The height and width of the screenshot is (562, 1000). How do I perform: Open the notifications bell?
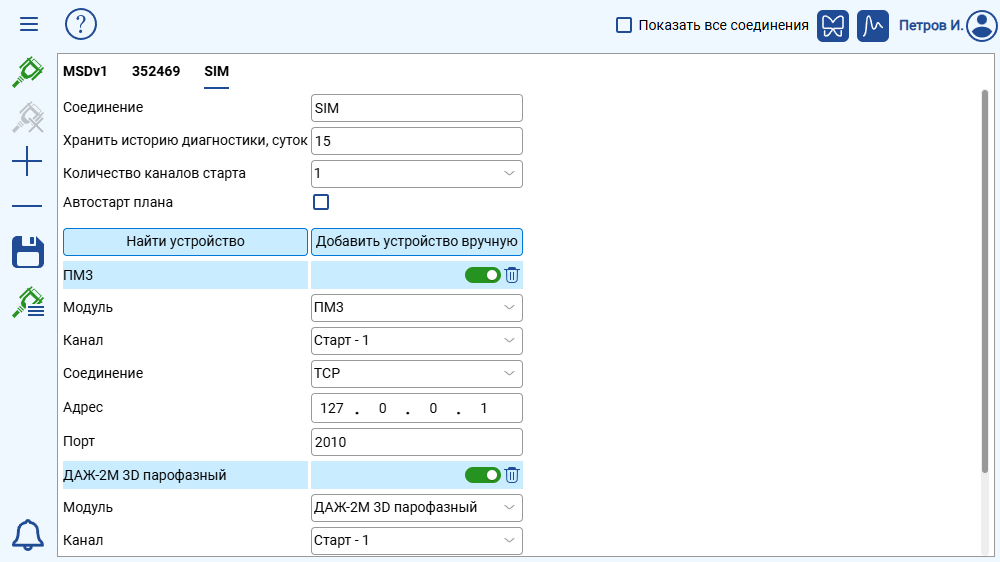(28, 535)
